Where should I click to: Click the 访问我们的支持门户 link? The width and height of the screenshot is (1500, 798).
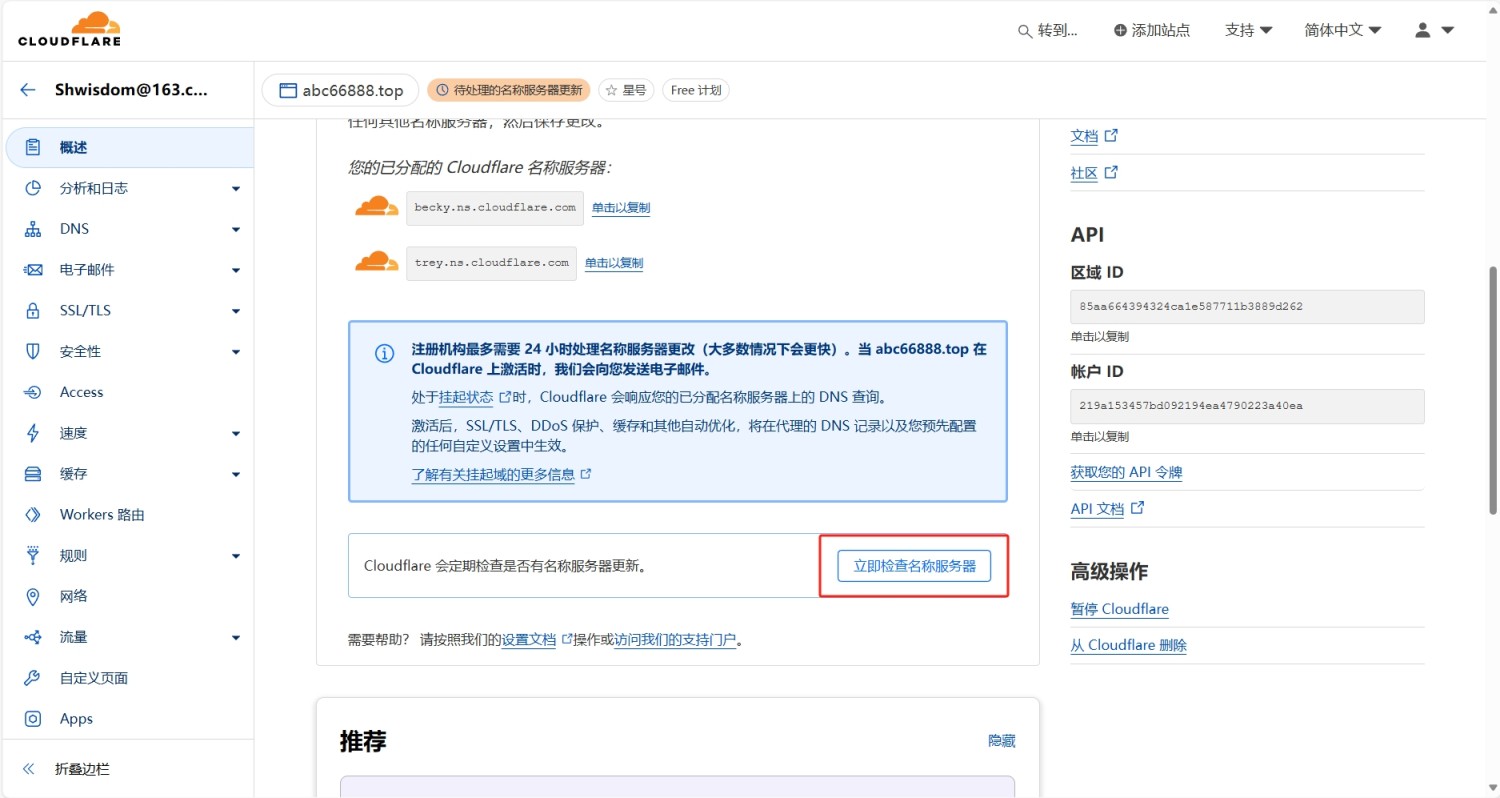(x=675, y=639)
